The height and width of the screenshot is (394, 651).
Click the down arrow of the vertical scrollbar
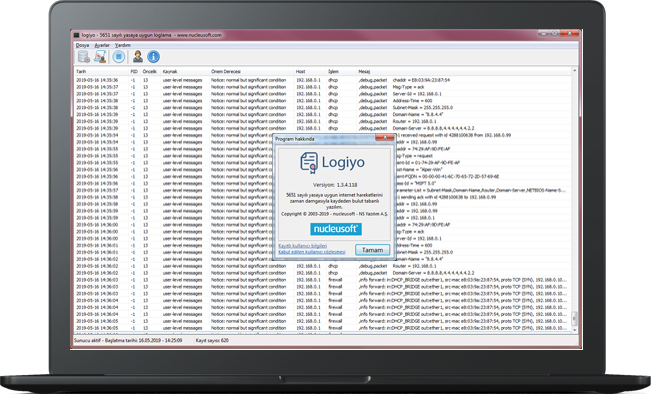coord(575,330)
